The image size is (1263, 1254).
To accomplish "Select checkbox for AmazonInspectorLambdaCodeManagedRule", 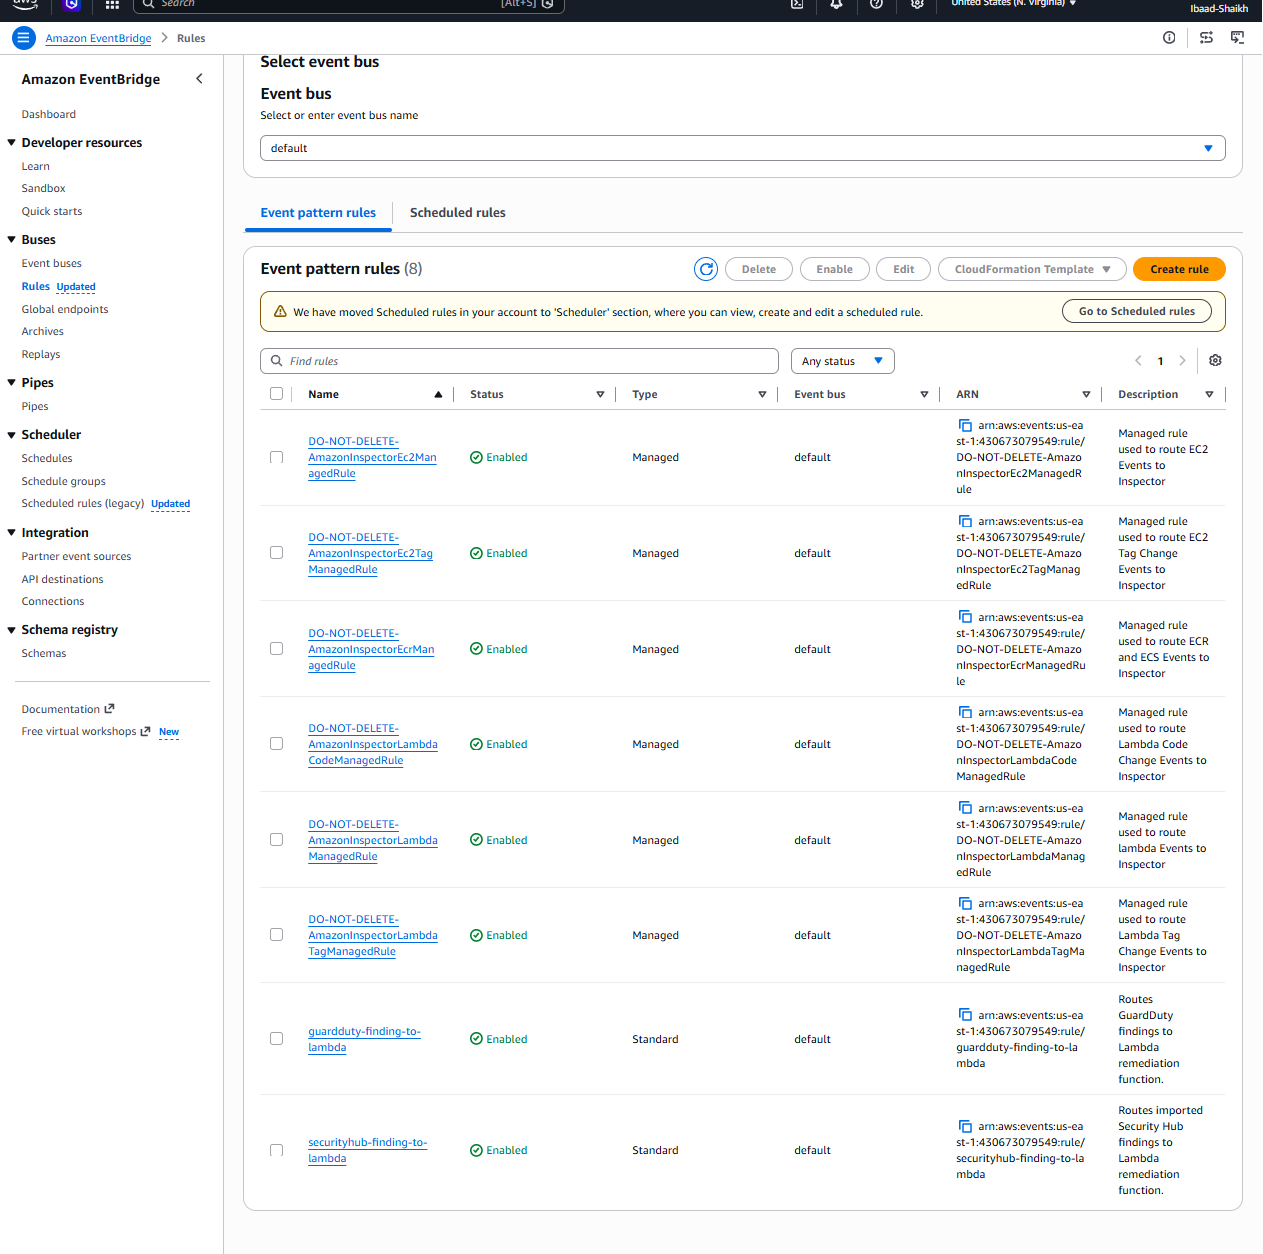I will pos(276,743).
